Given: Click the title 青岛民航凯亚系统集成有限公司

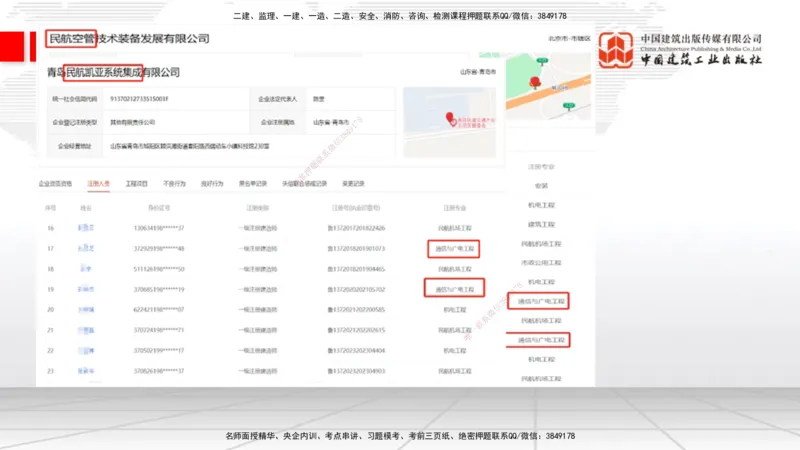Looking at the screenshot, I should pos(113,72).
